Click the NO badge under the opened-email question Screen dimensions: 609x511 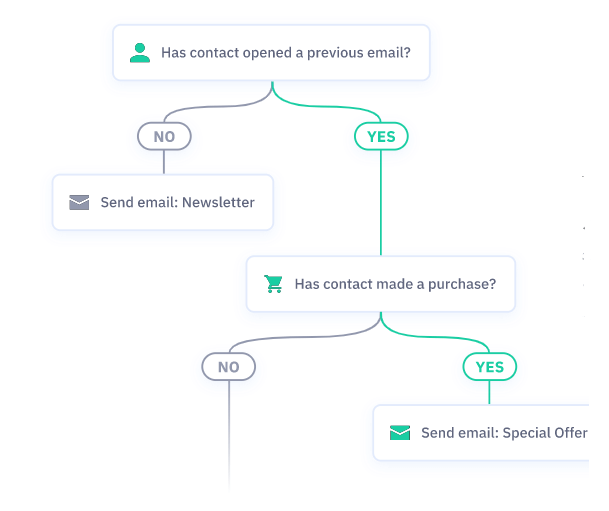(x=164, y=136)
